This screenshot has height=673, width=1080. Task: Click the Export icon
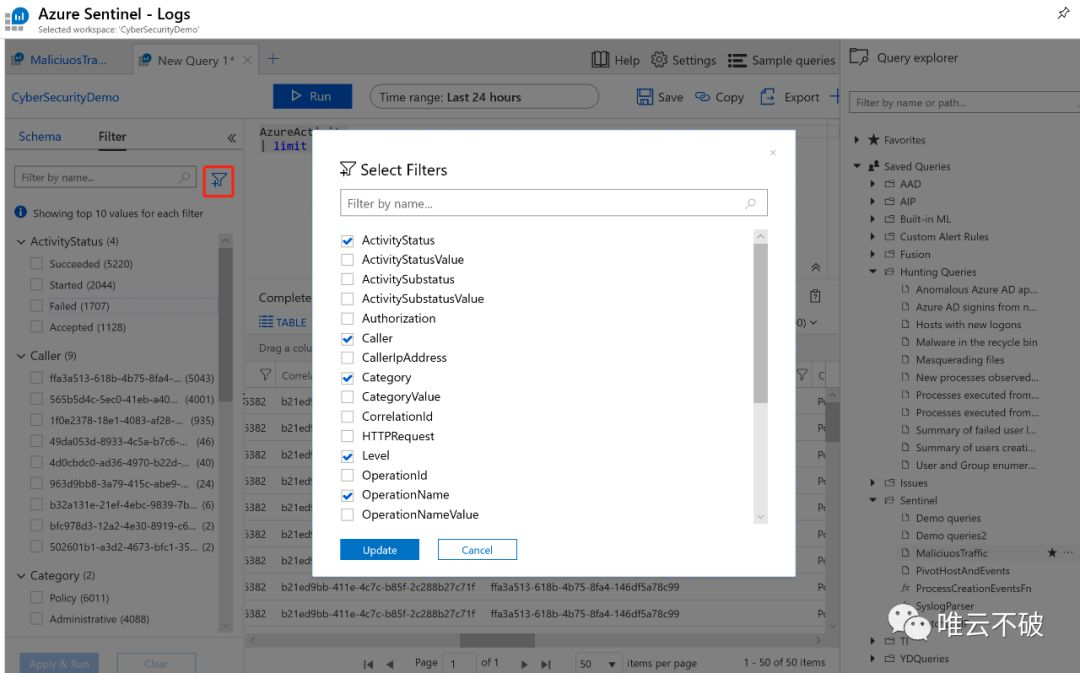tap(767, 96)
